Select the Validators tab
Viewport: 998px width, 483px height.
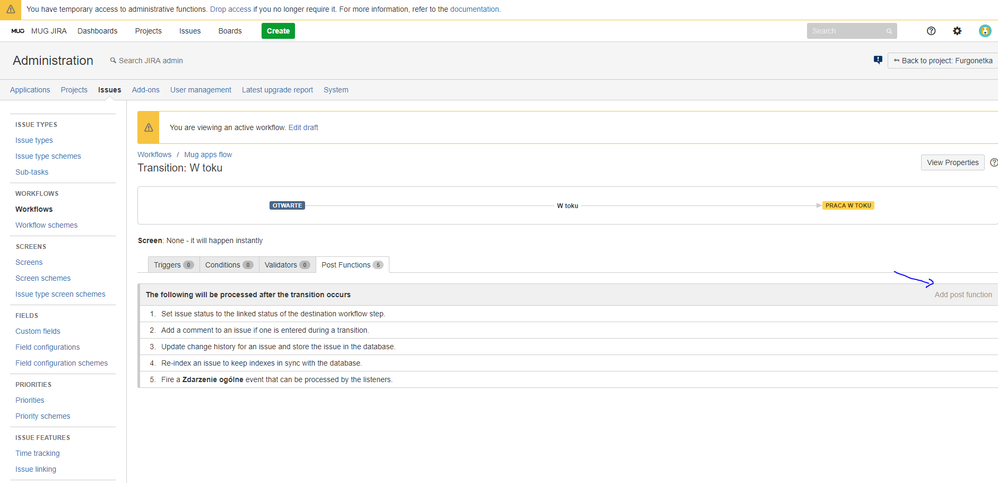(287, 265)
